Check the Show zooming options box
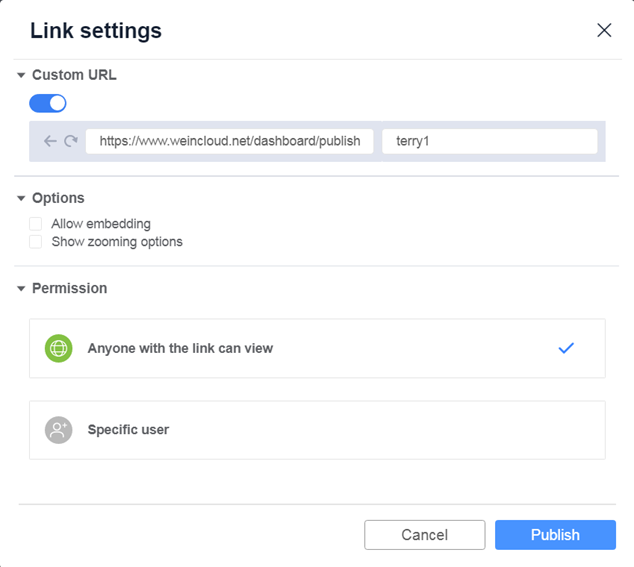Viewport: 634px width, 567px height. (x=36, y=242)
